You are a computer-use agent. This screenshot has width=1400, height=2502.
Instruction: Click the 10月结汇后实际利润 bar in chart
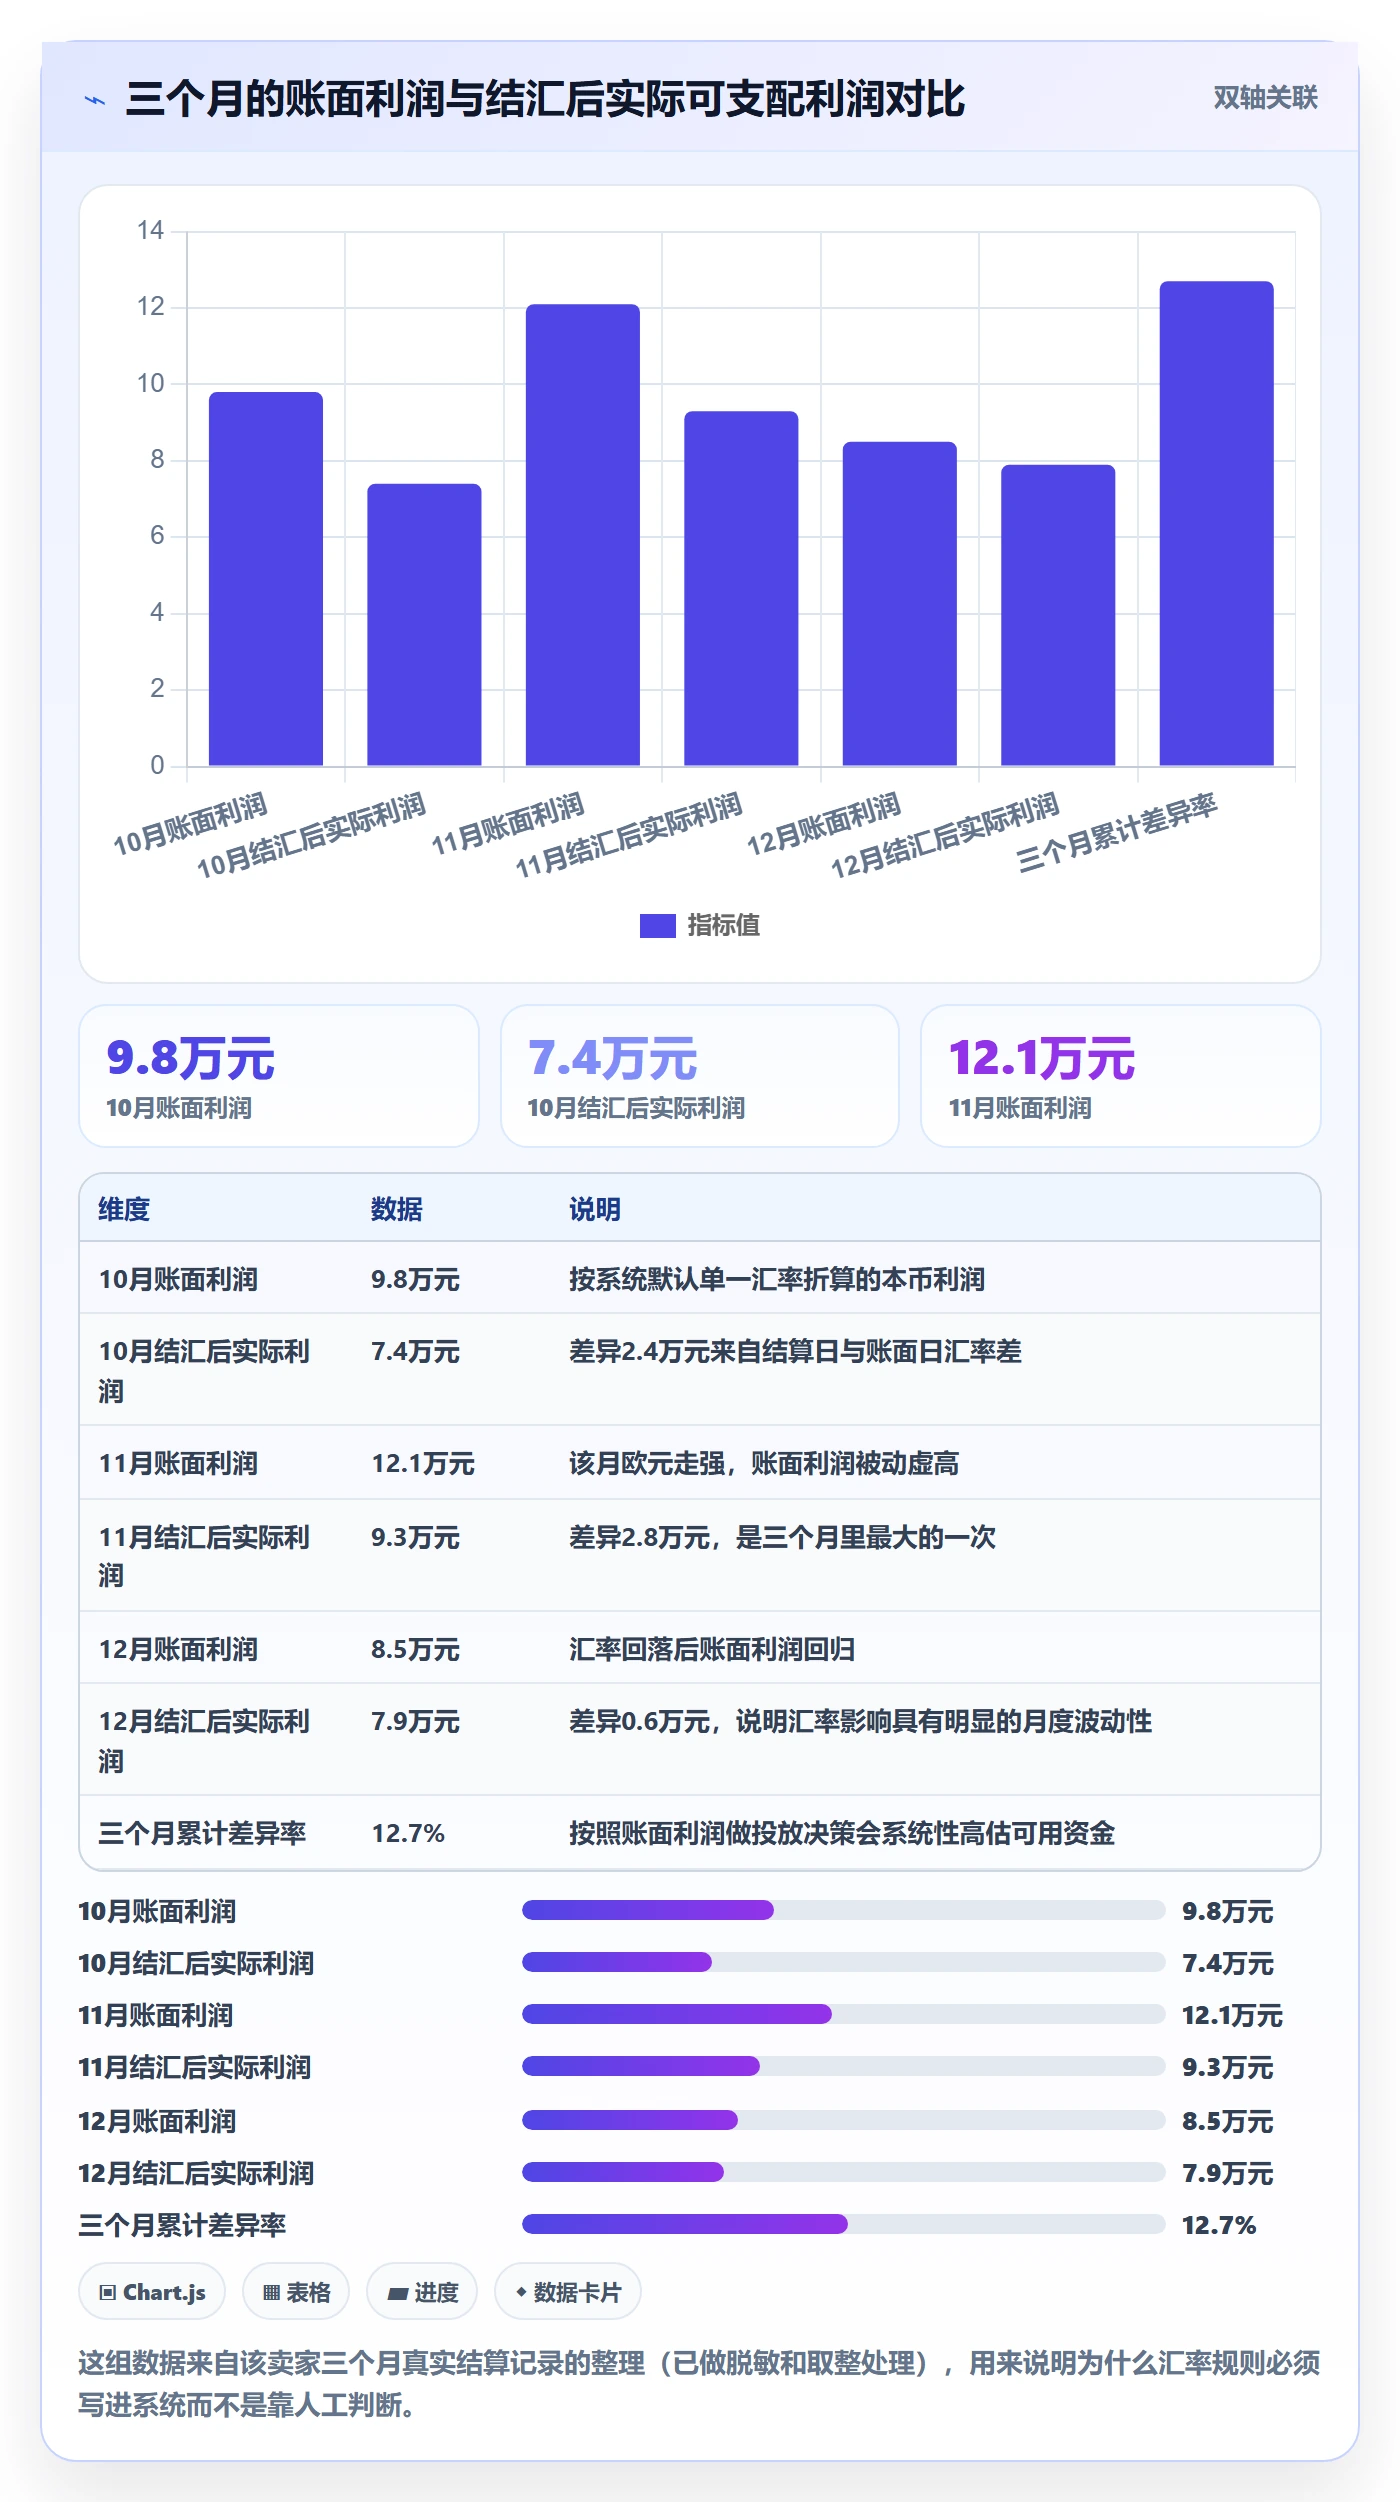click(424, 625)
